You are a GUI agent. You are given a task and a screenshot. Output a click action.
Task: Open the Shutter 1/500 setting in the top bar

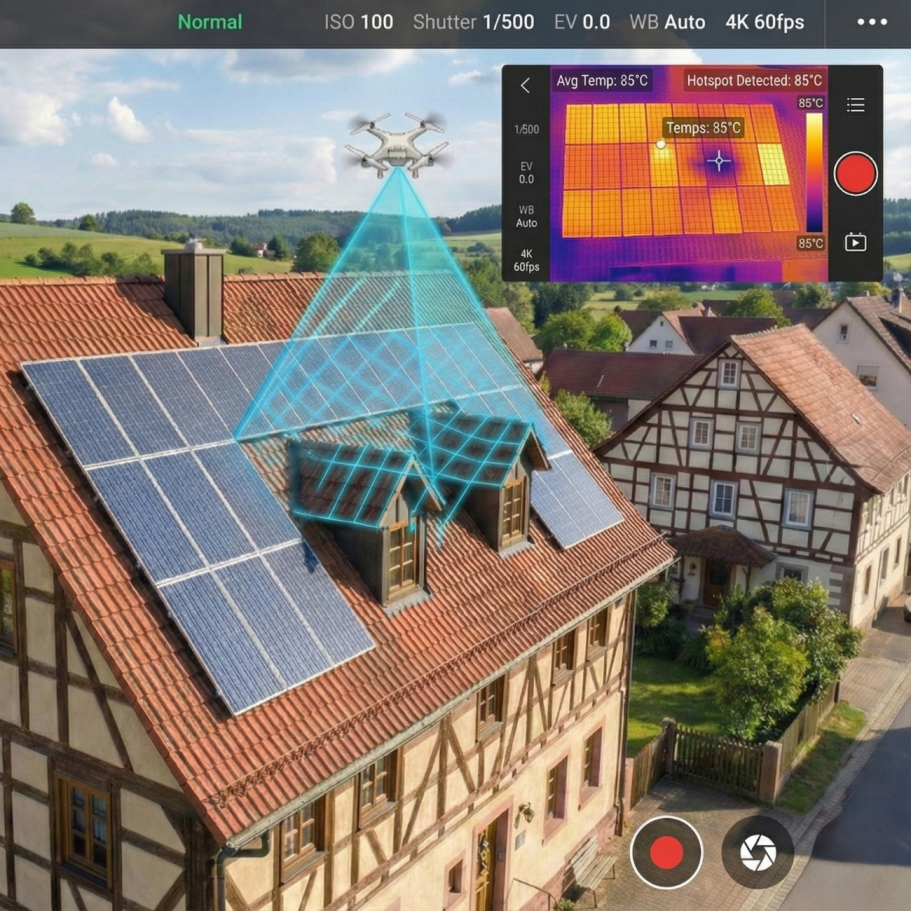point(473,22)
